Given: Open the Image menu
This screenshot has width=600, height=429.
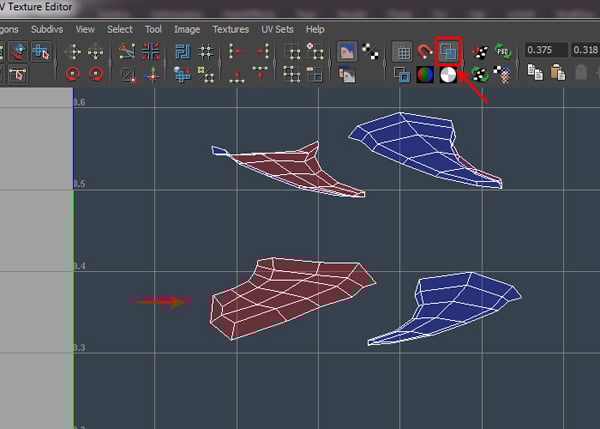Looking at the screenshot, I should click(x=187, y=29).
